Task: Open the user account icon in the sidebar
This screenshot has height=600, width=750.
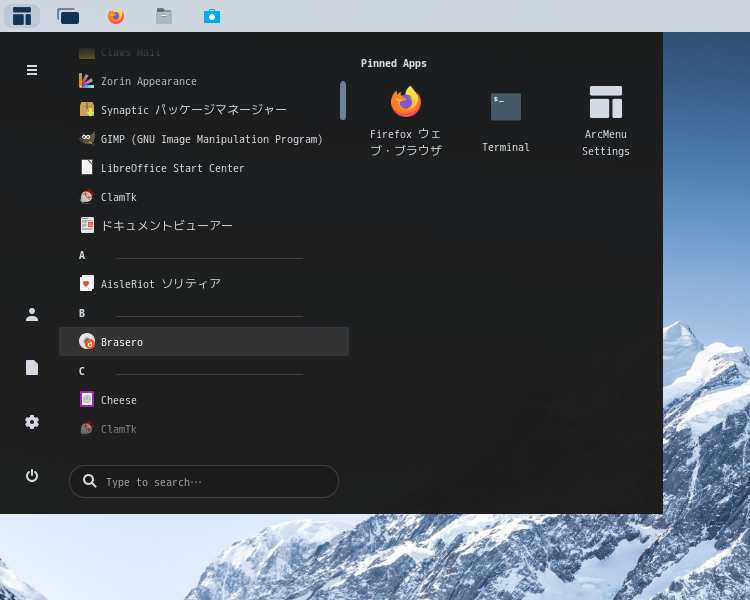Action: click(x=32, y=315)
